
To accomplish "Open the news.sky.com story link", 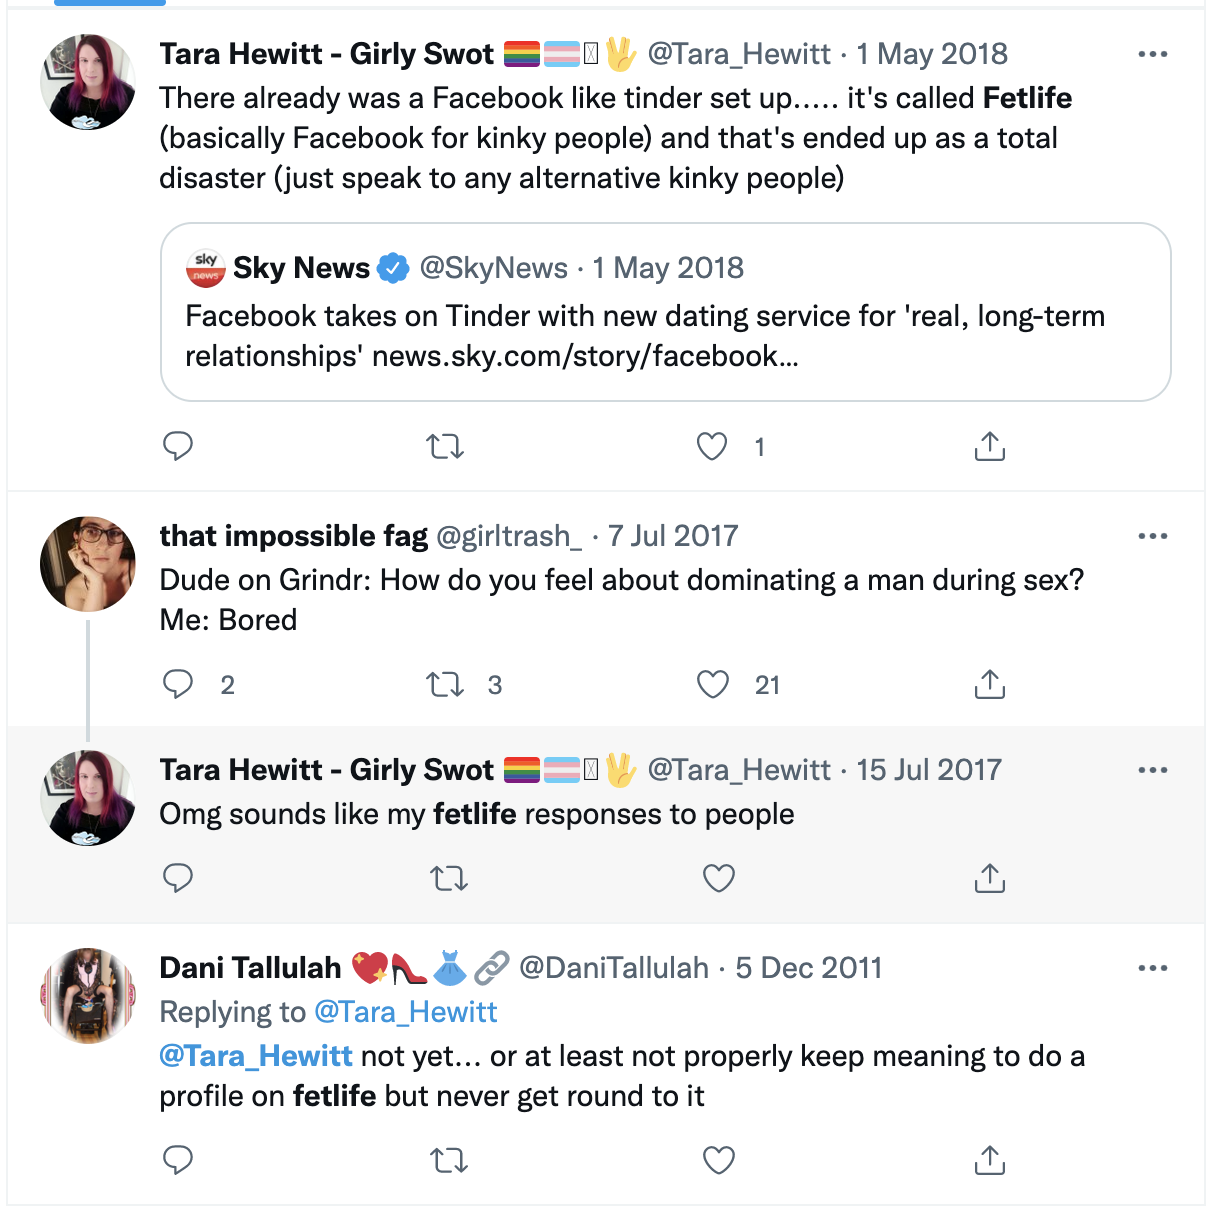I will [x=585, y=357].
